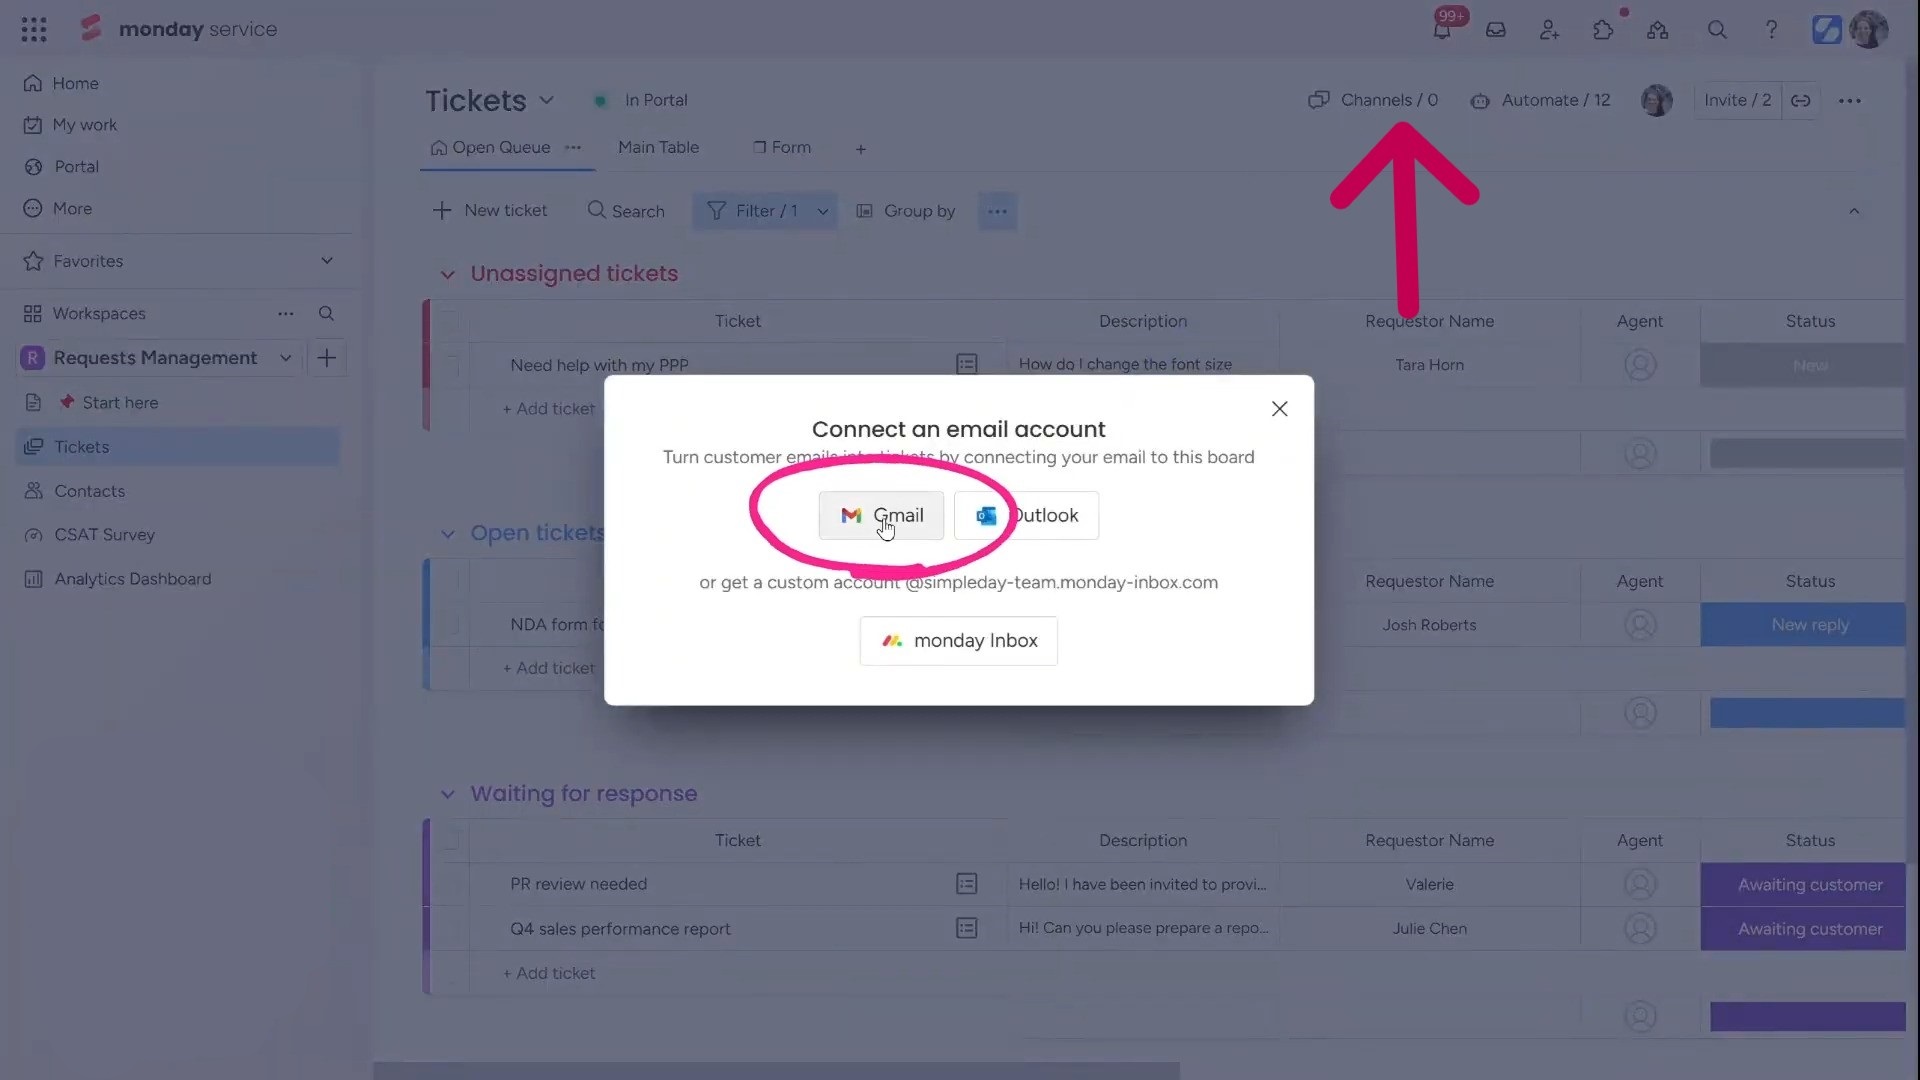Click Add ticket under Waiting for response
Image resolution: width=1920 pixels, height=1080 pixels.
(x=549, y=973)
